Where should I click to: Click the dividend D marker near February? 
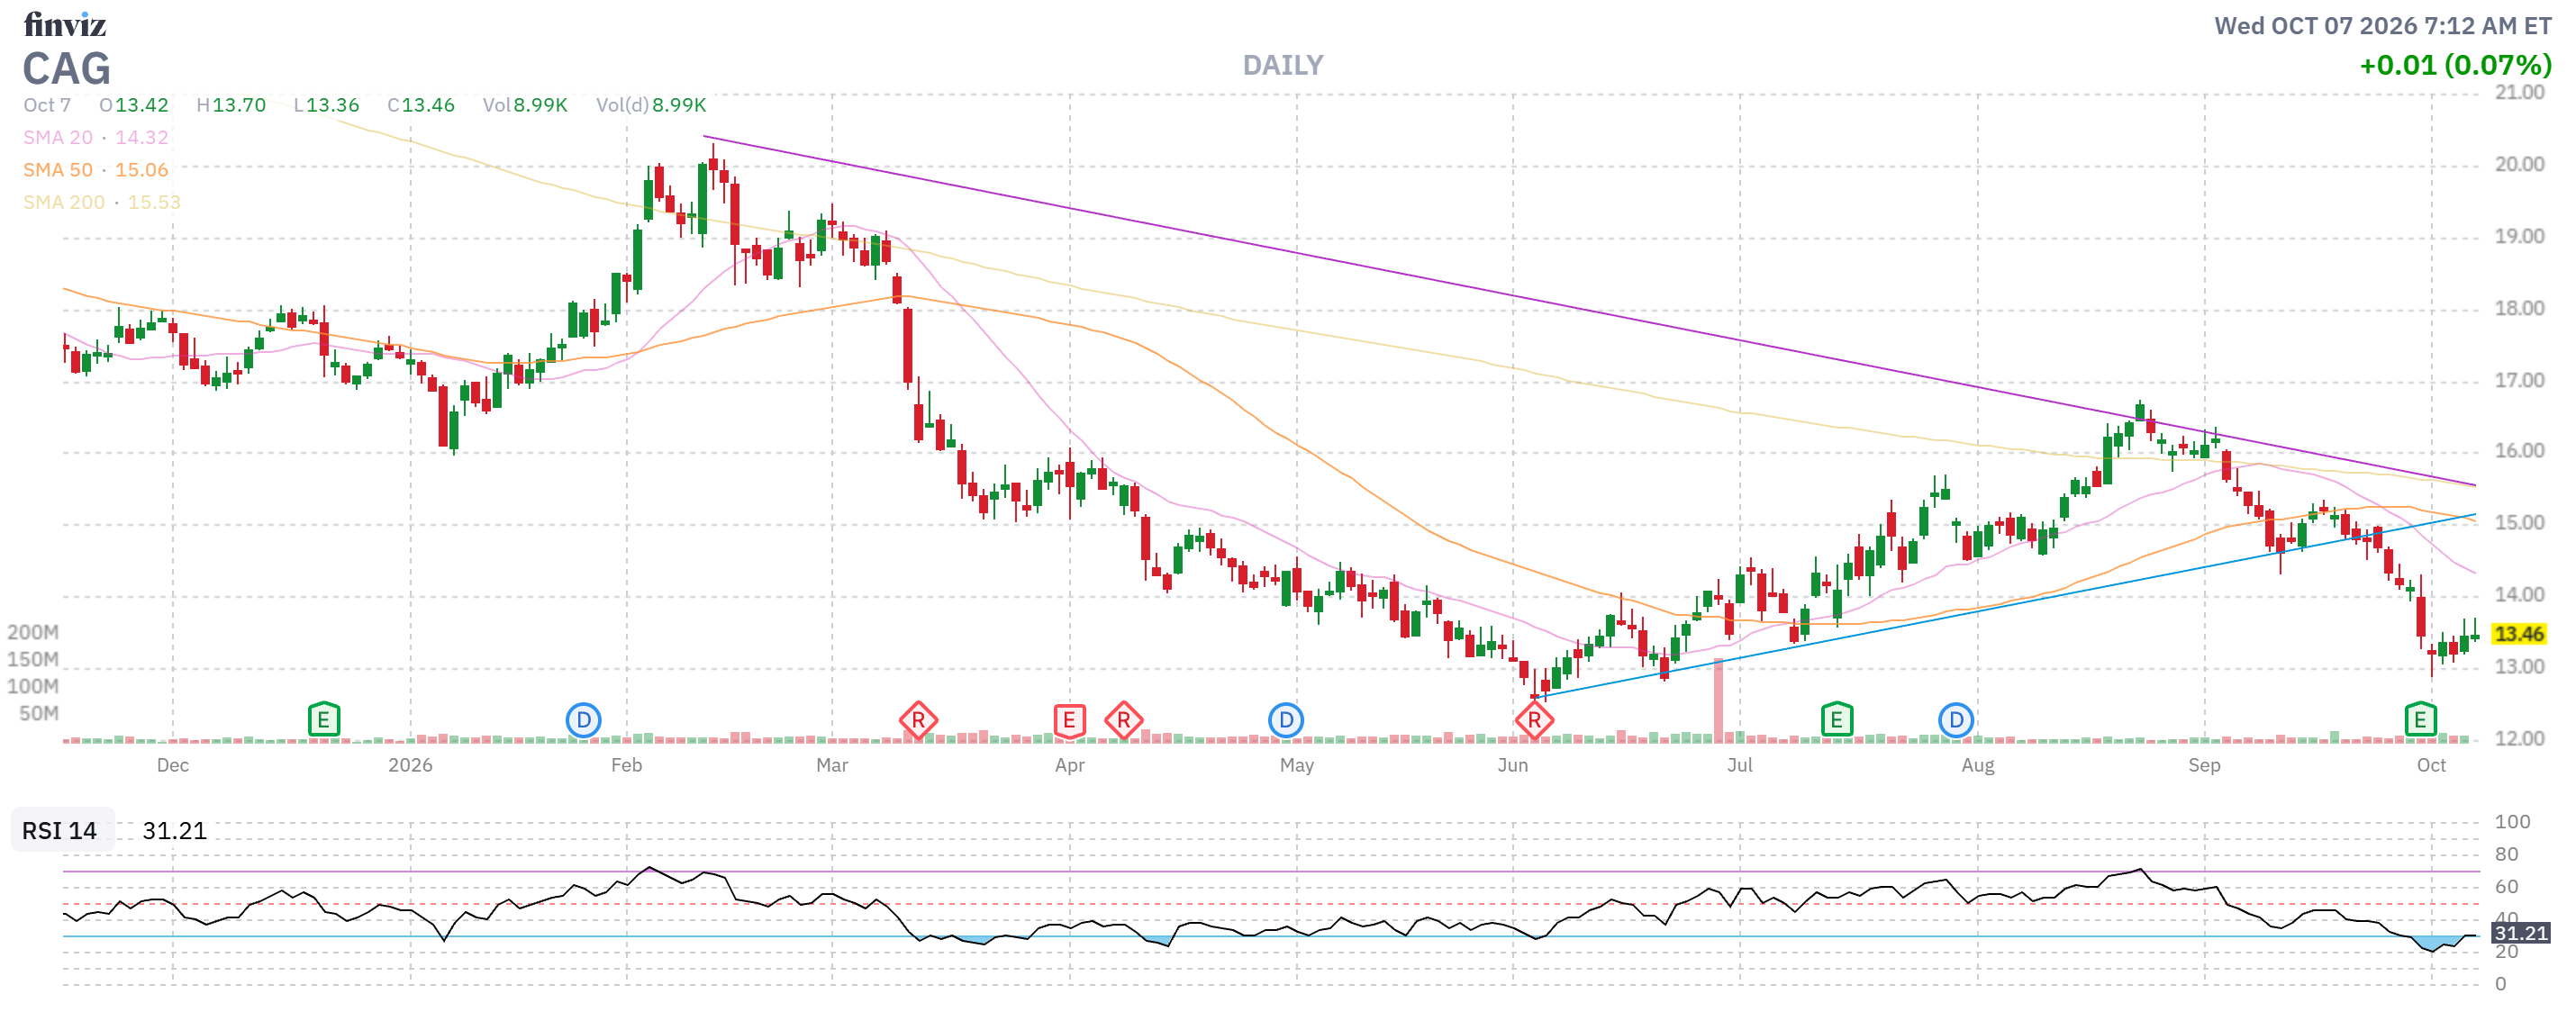[583, 720]
